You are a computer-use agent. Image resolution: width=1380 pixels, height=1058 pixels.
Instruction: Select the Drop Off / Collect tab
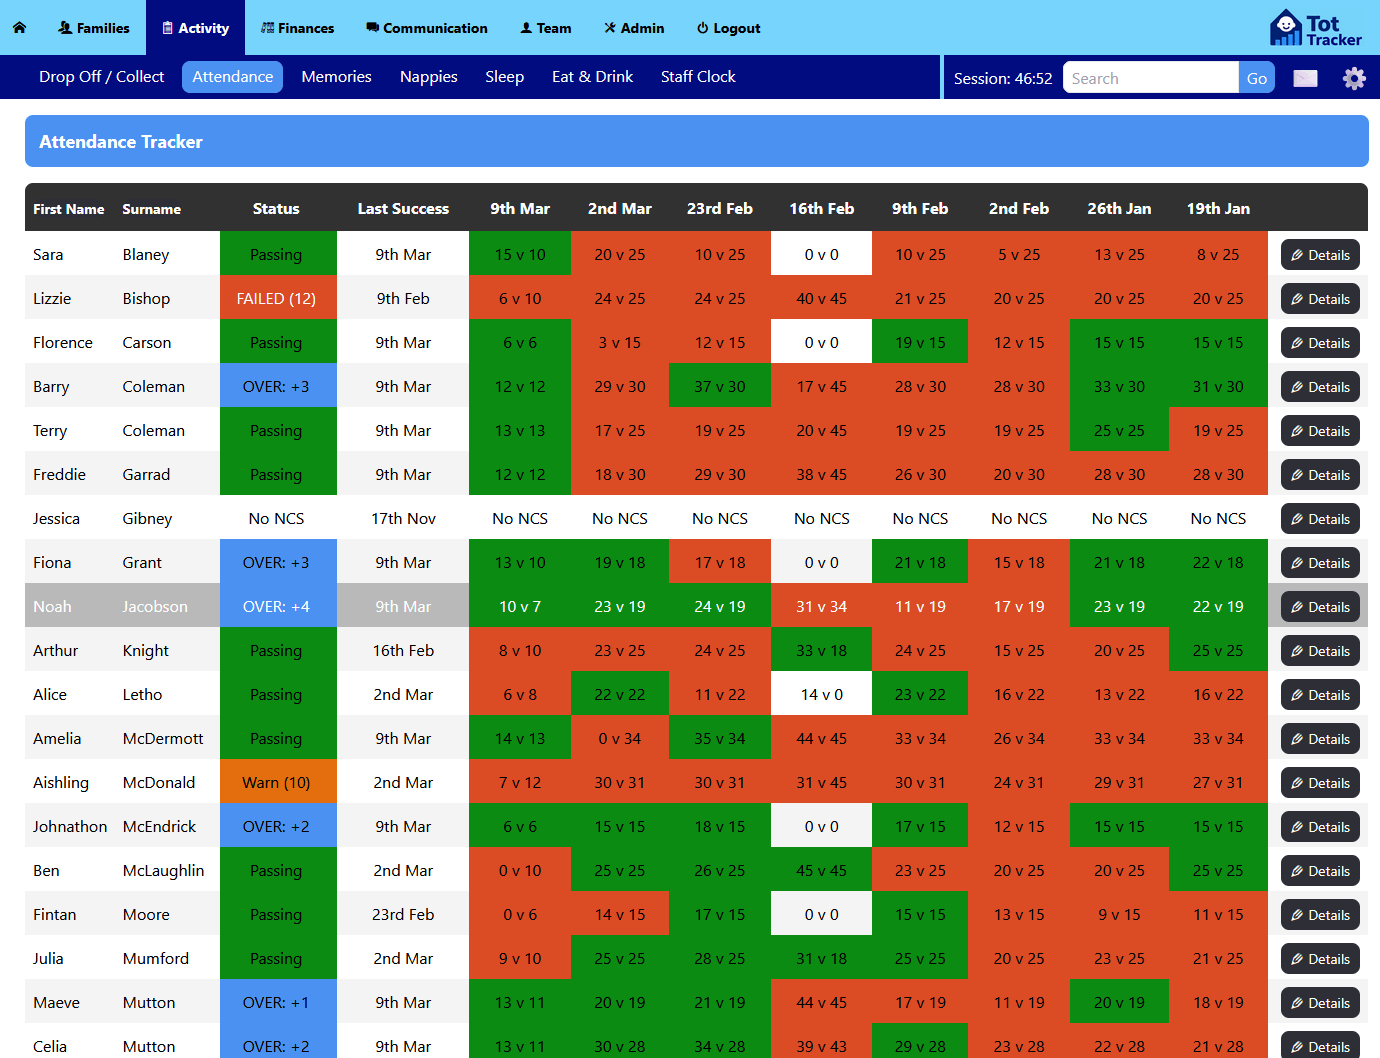click(x=101, y=76)
